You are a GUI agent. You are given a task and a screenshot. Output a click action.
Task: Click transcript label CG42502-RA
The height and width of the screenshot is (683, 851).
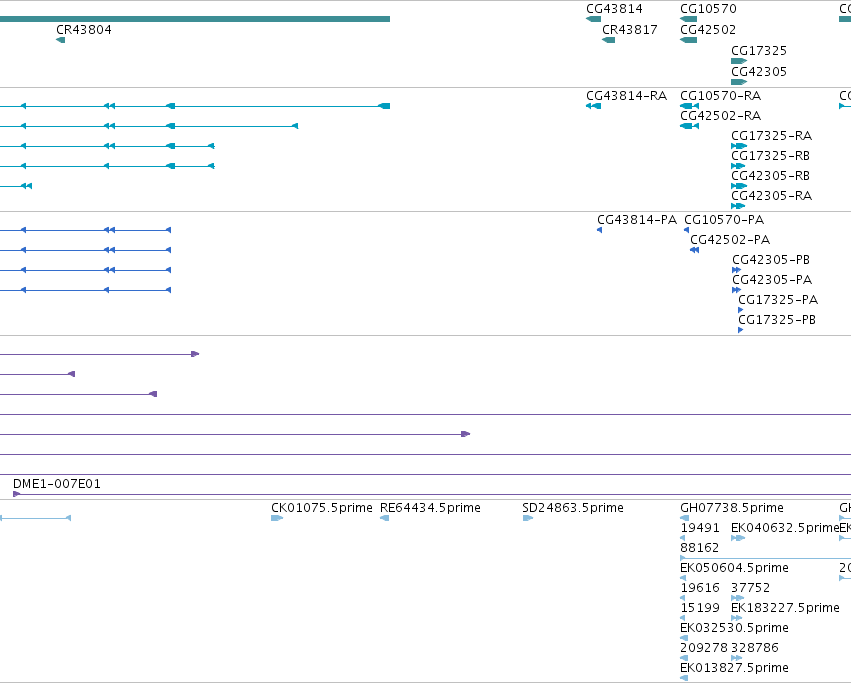[721, 116]
